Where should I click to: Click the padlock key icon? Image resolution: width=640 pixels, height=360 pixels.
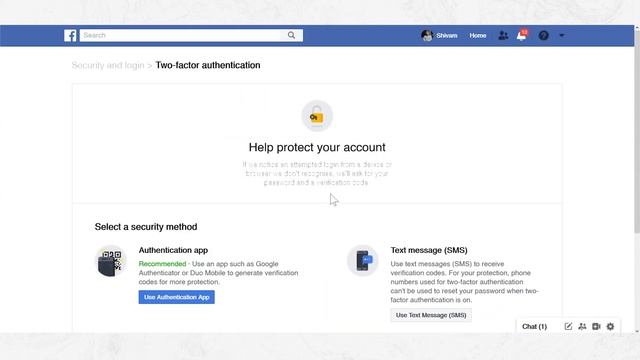point(317,116)
